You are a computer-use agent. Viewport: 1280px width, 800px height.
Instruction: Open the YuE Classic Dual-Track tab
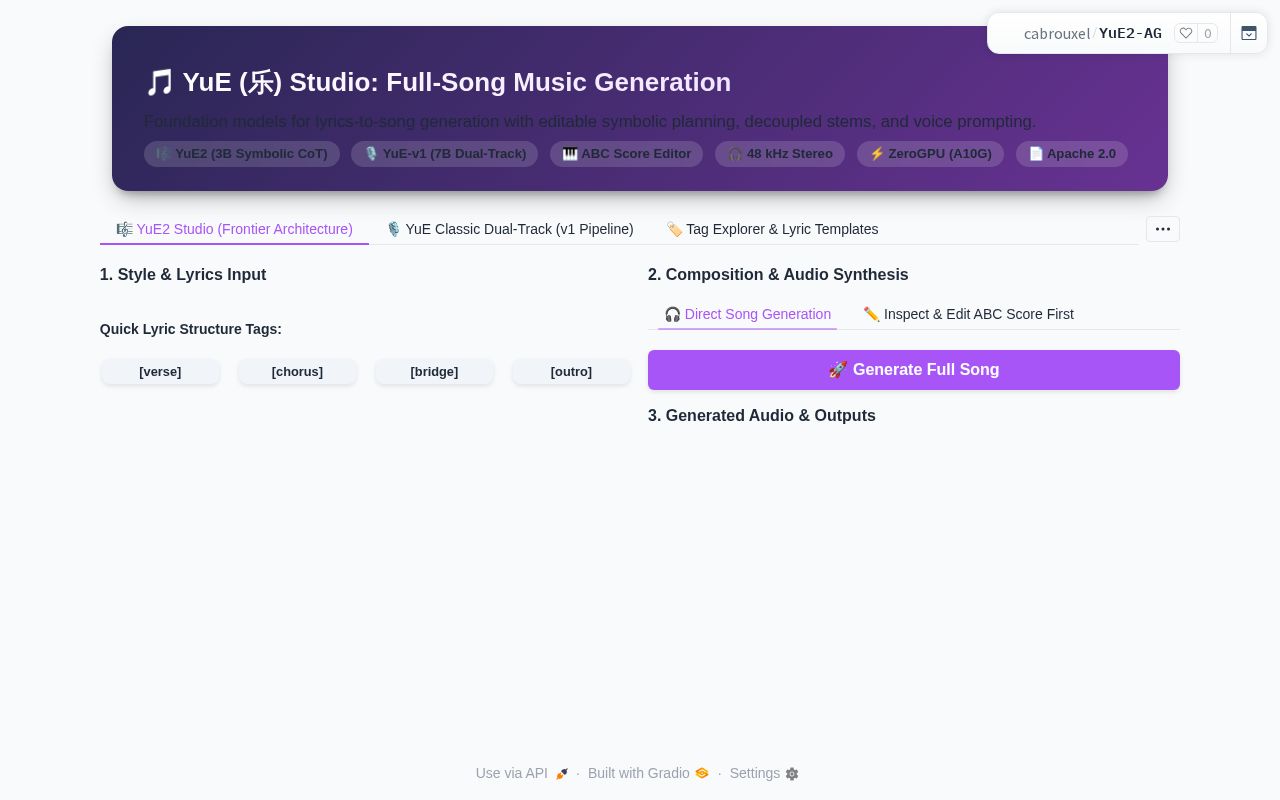(509, 229)
